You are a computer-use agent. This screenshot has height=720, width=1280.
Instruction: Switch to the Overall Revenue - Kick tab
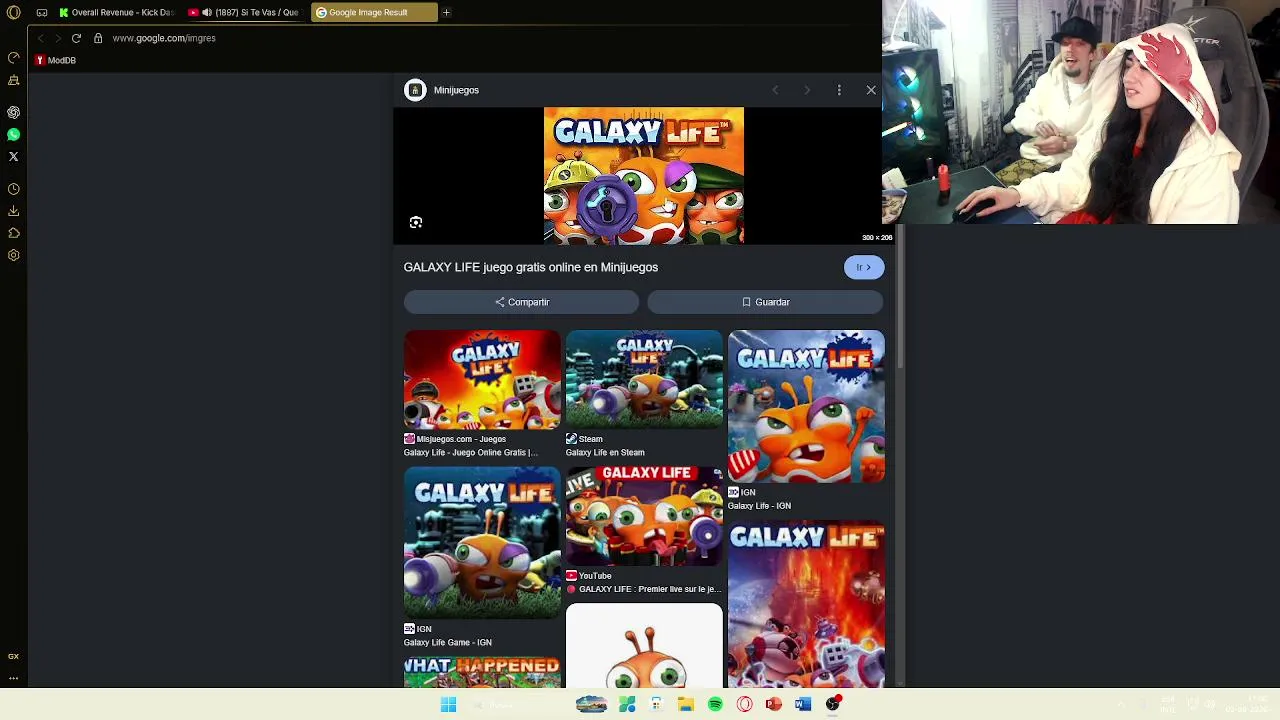(x=115, y=12)
